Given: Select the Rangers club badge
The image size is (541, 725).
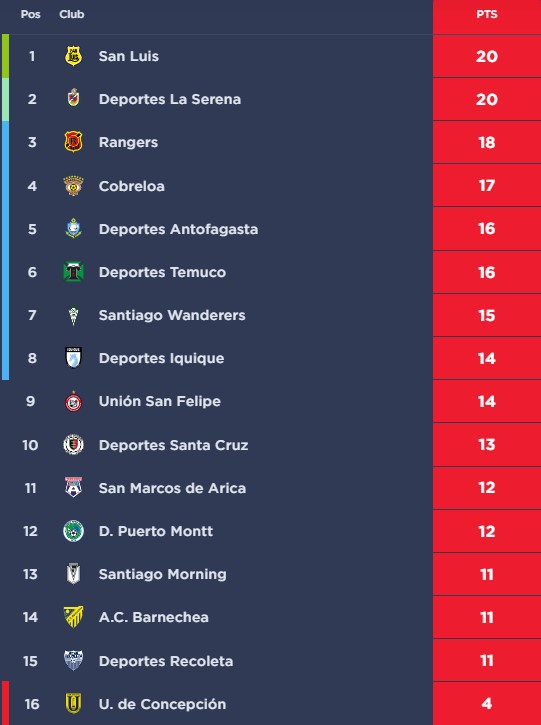Looking at the screenshot, I should tap(73, 142).
